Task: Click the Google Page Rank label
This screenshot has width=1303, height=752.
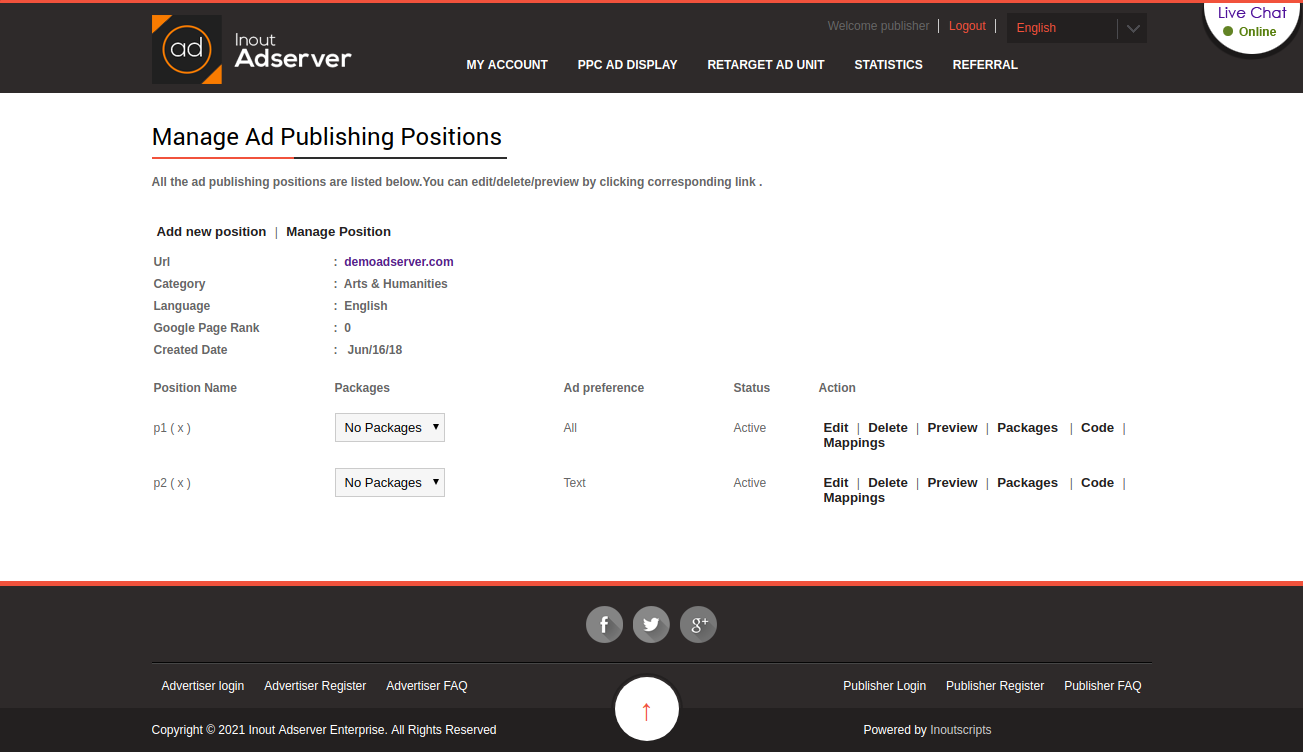Action: pos(207,328)
